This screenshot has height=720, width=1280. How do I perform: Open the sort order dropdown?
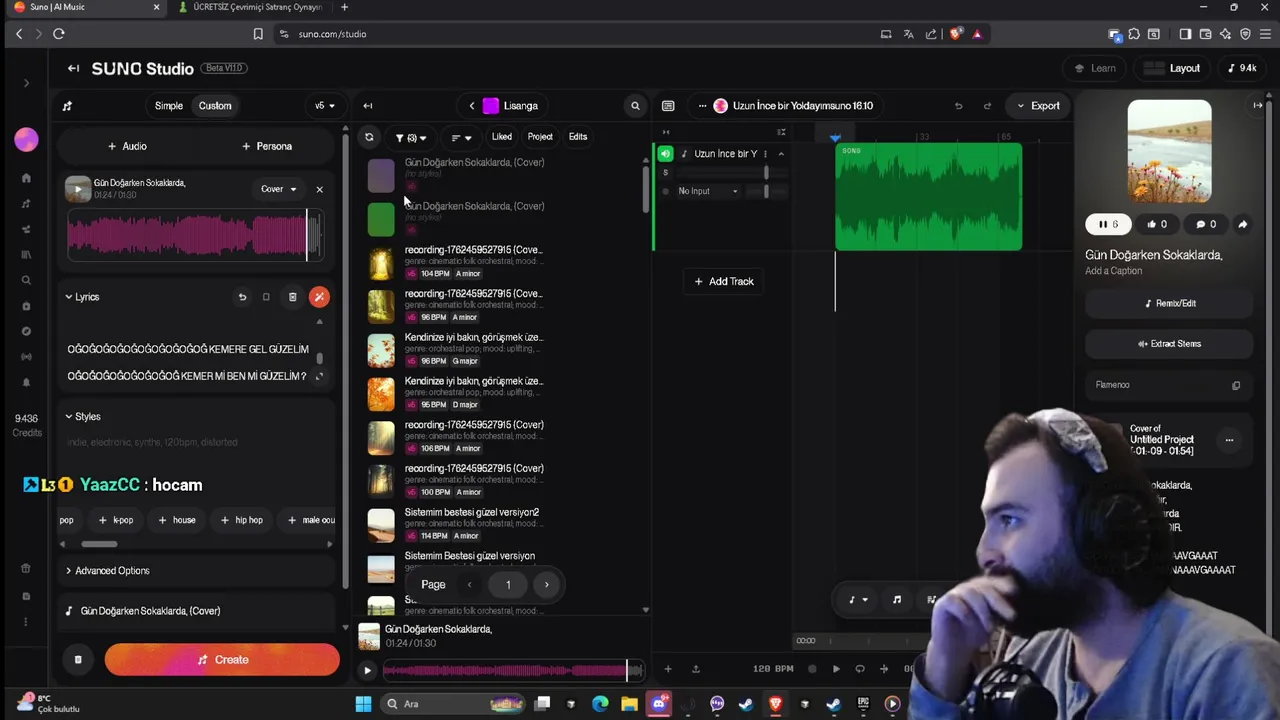coord(461,138)
